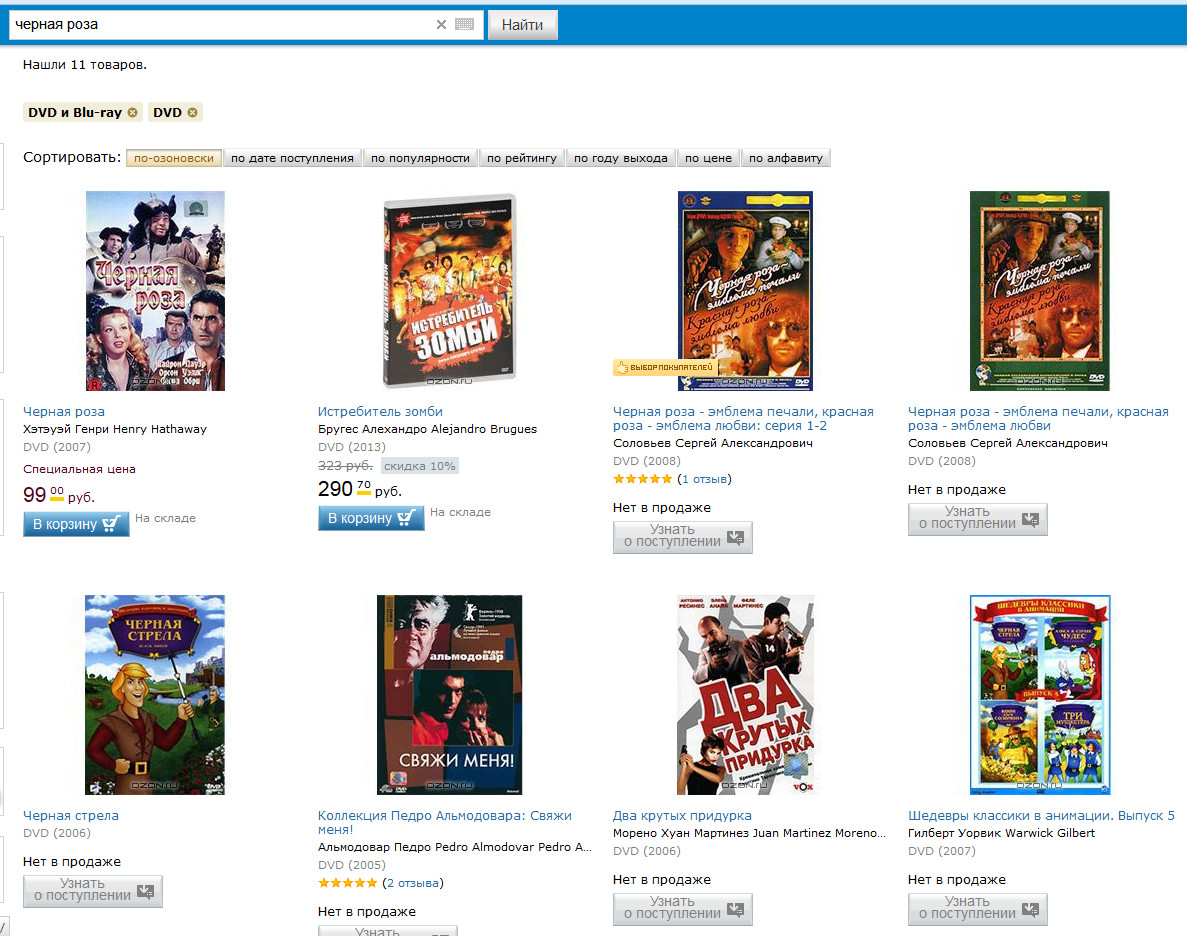
Task: Click the Найти search button
Action: pyautogui.click(x=522, y=25)
